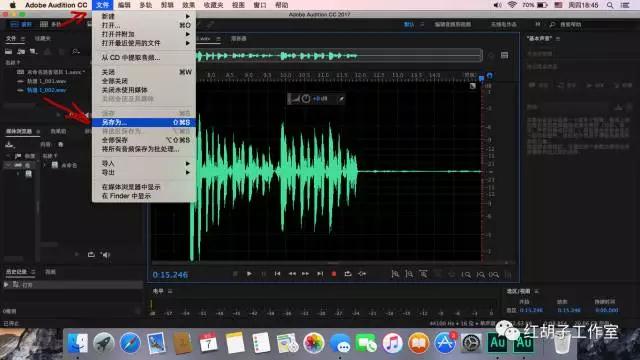Click the HUD volume gain knob
This screenshot has width=640, height=360.
pos(306,98)
